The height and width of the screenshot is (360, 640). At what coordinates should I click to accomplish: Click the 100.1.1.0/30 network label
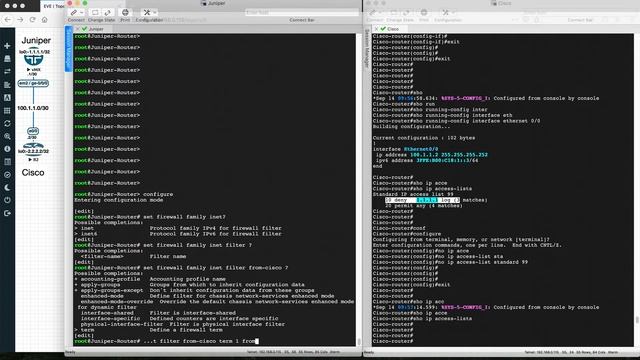click(x=33, y=108)
